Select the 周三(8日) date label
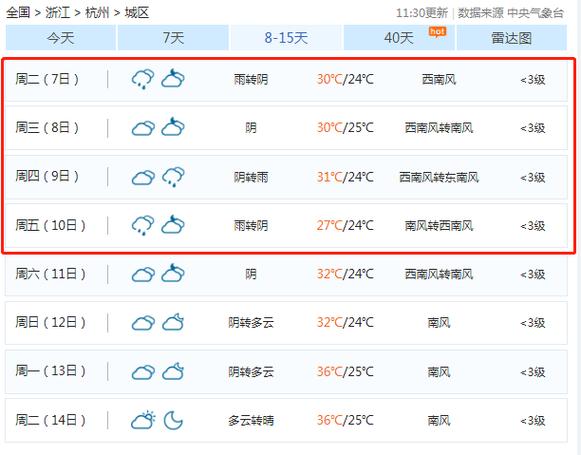Viewport: 581px width, 455px height. (47, 127)
